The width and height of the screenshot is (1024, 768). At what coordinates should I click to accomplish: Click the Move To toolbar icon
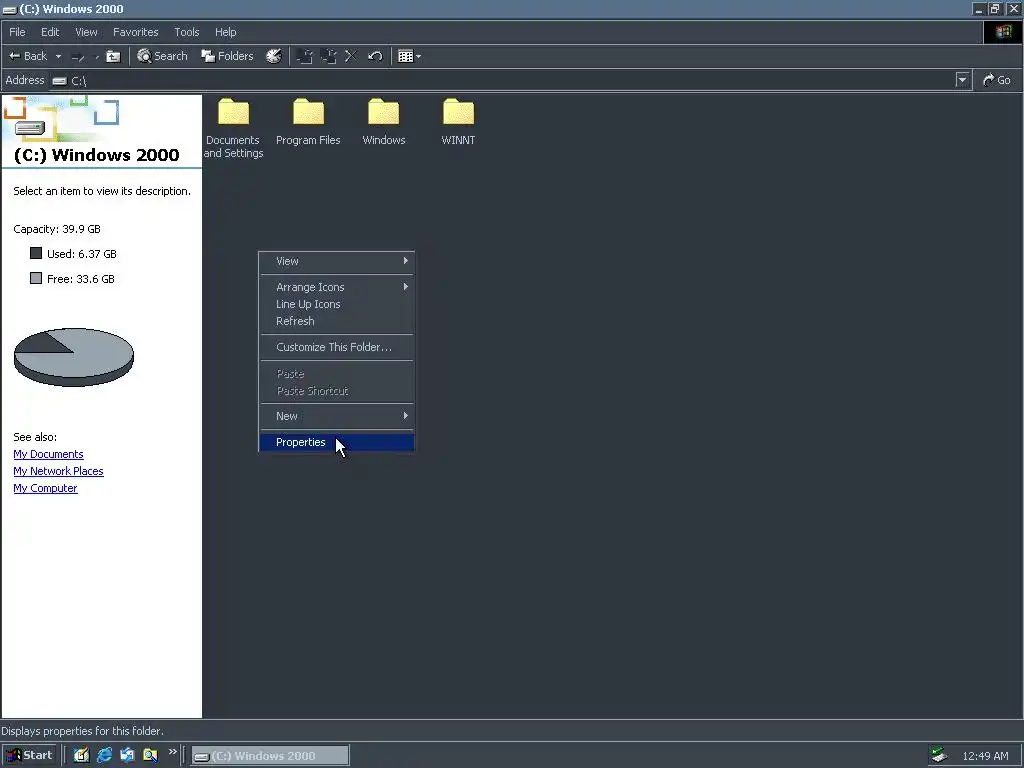[304, 56]
